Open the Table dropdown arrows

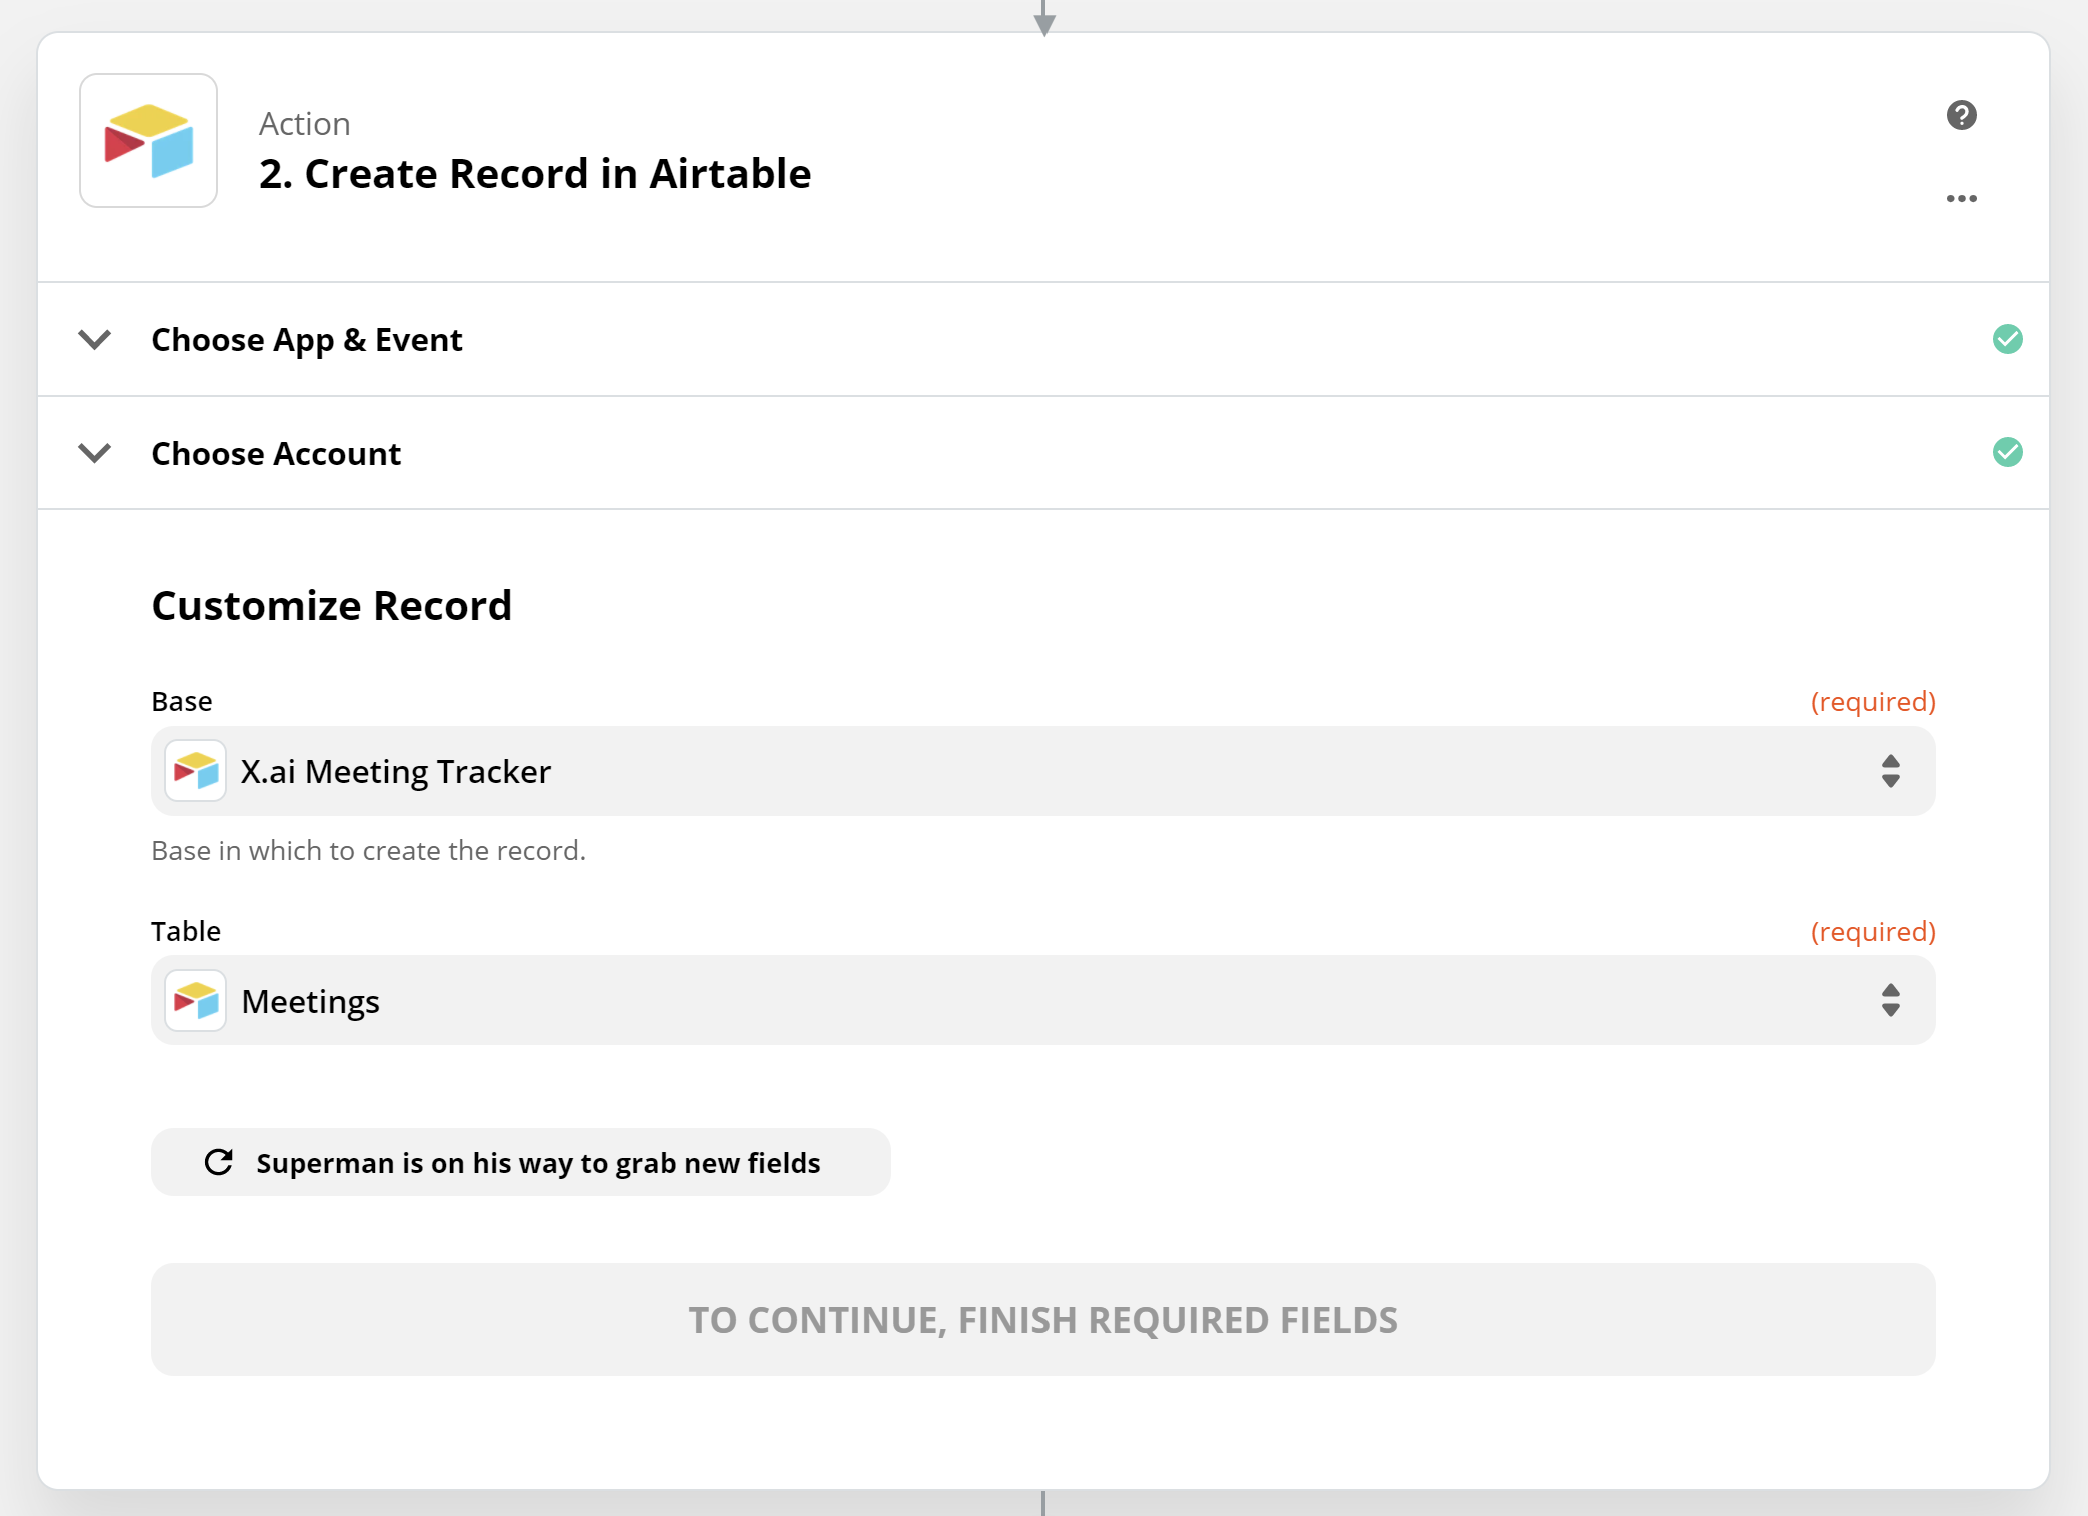1890,1000
